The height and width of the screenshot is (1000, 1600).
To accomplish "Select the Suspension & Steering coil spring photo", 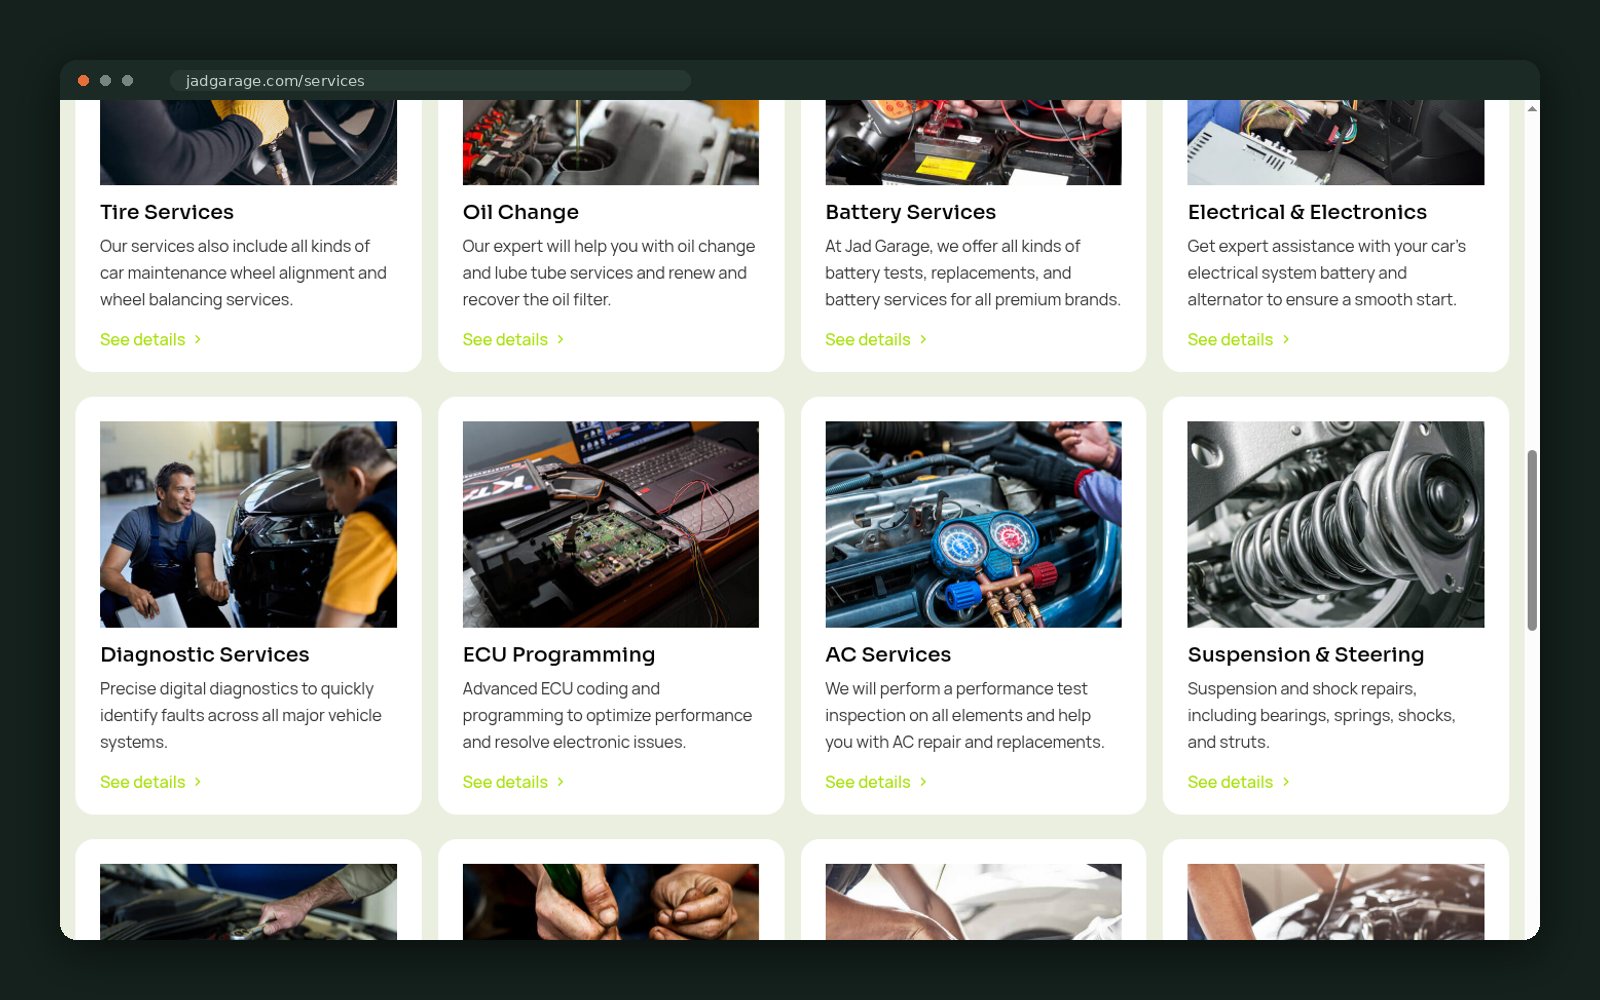I will [1335, 524].
